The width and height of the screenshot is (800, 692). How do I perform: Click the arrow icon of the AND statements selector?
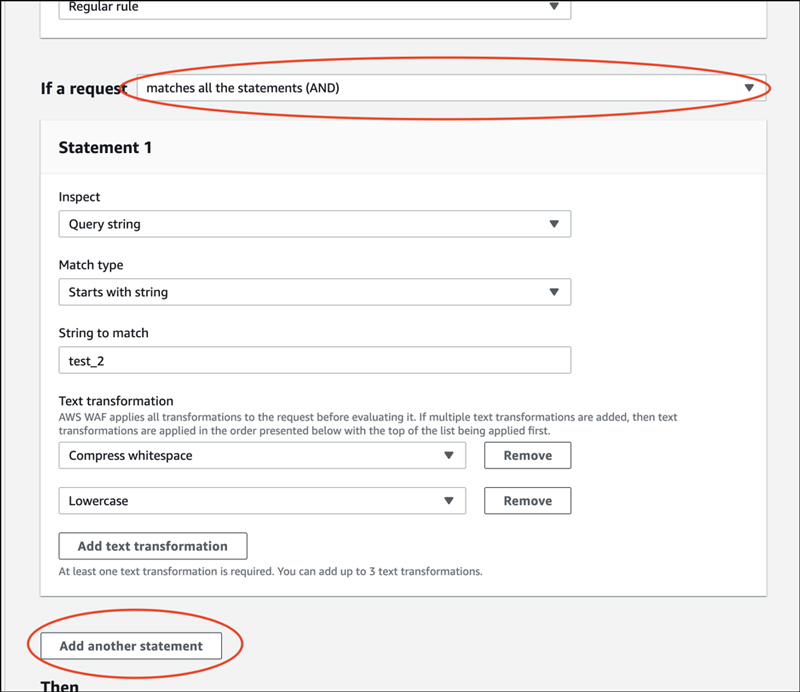tap(749, 88)
